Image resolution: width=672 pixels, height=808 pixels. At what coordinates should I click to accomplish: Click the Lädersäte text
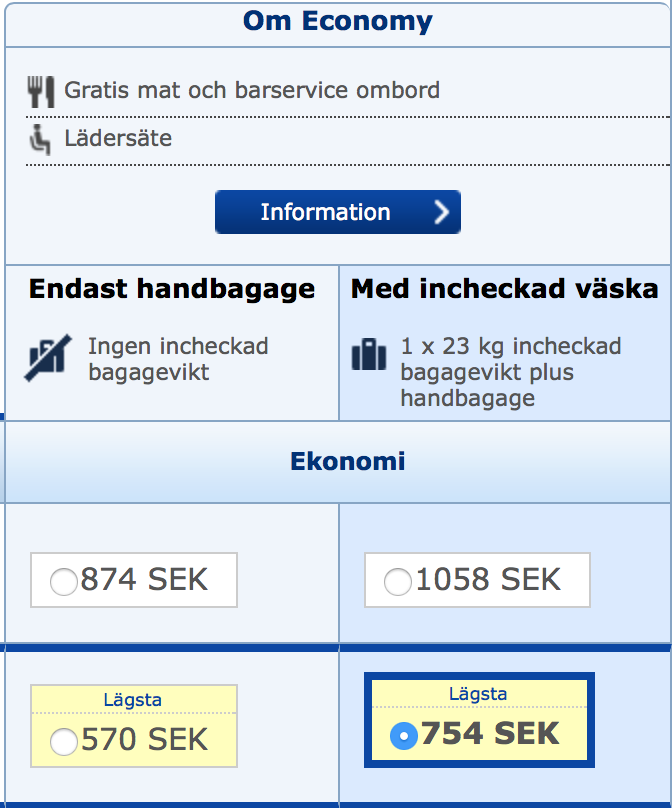(118, 138)
